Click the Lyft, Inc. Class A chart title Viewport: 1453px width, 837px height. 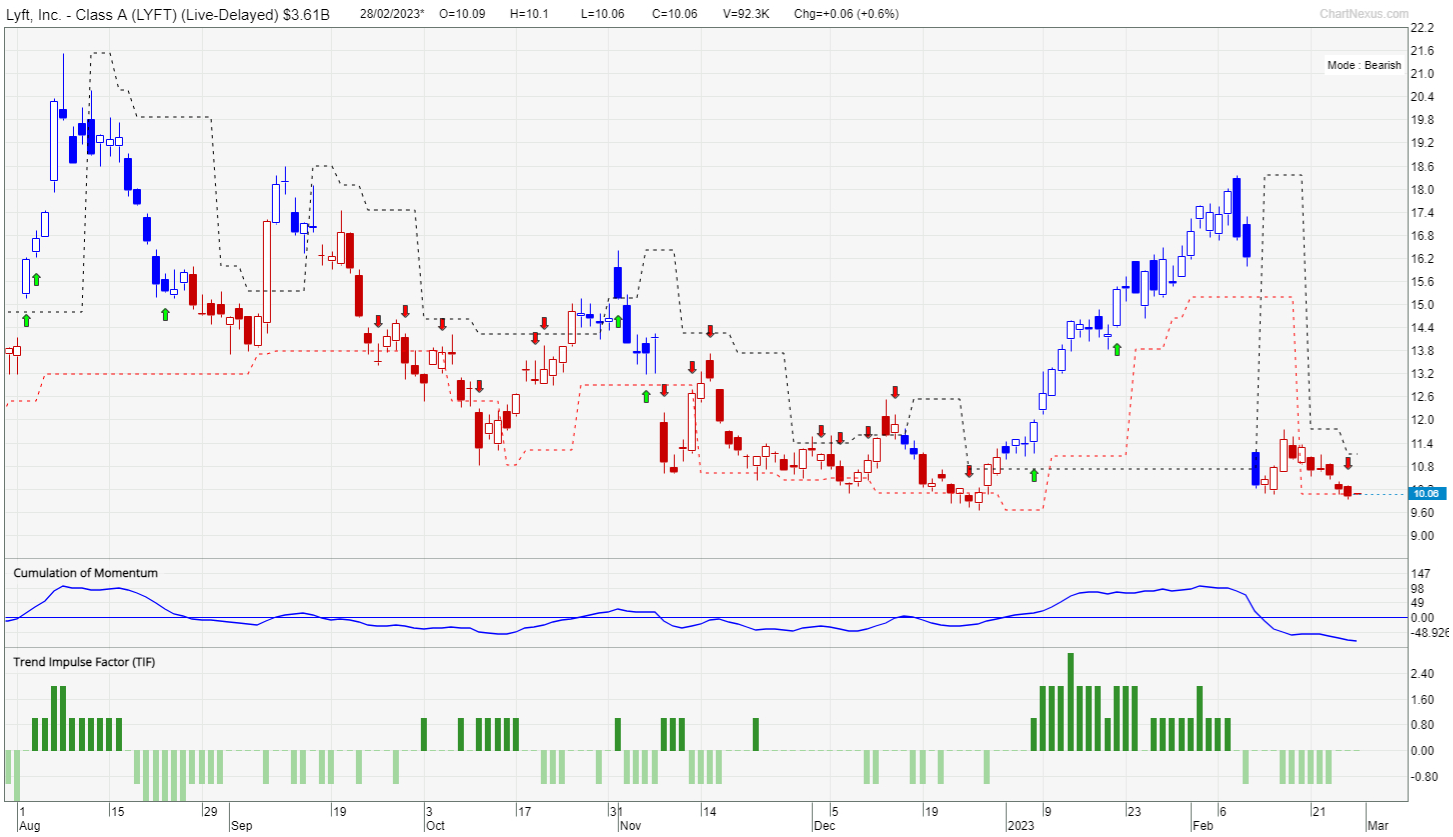(x=167, y=15)
